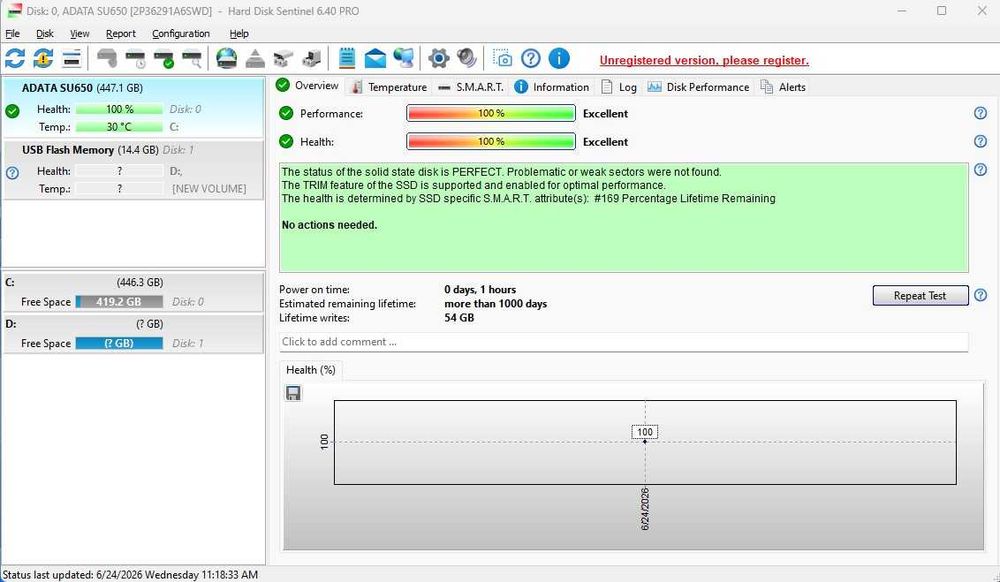Click help icon next to Repeat Test

pos(980,295)
